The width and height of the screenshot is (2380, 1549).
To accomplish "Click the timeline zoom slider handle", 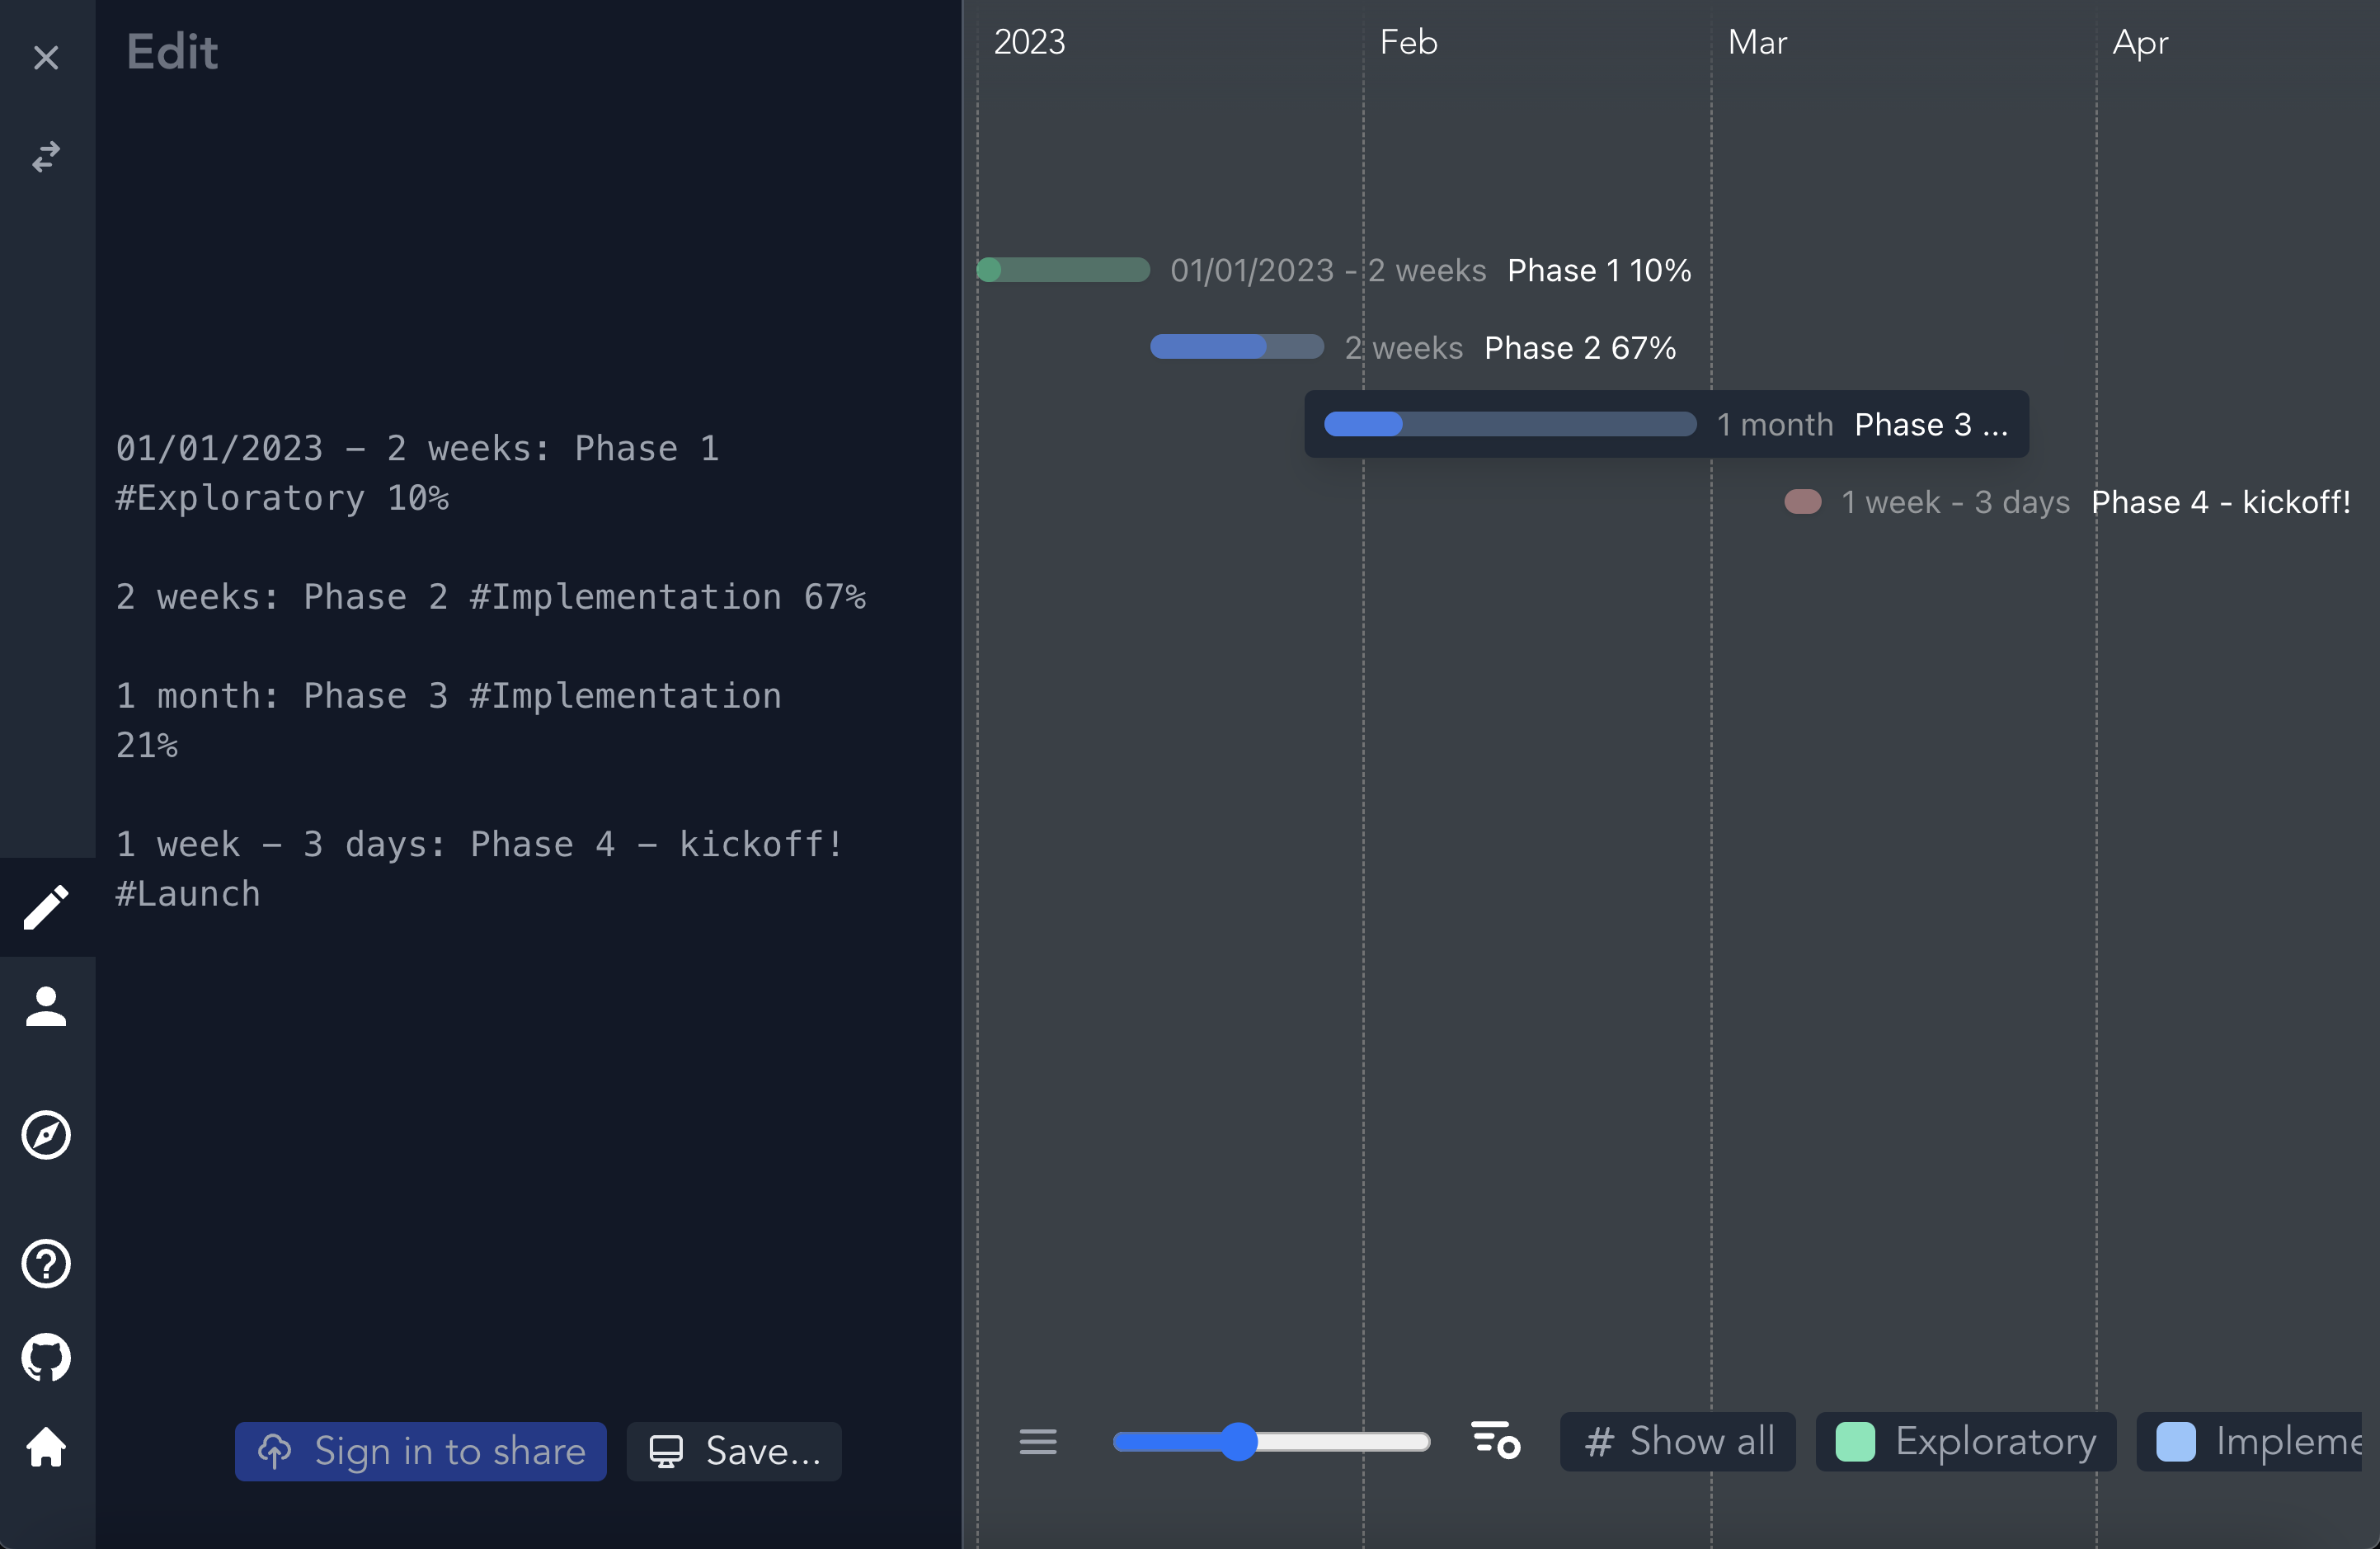I will 1239,1441.
